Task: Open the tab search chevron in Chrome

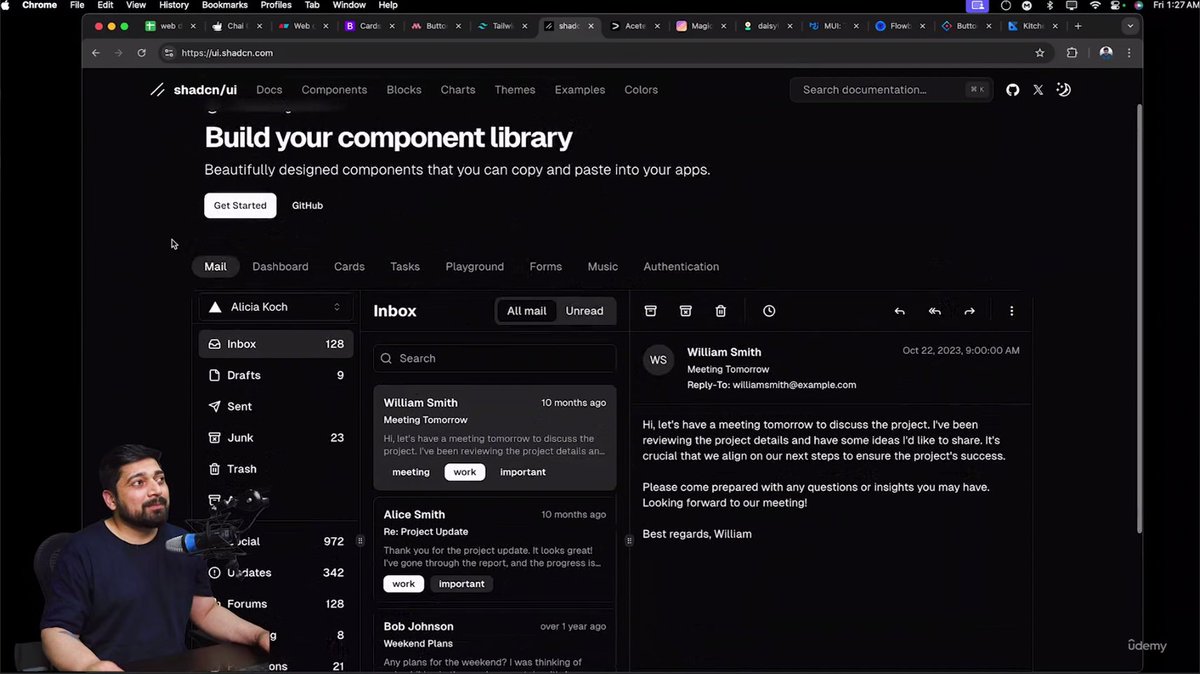Action: [x=1131, y=26]
